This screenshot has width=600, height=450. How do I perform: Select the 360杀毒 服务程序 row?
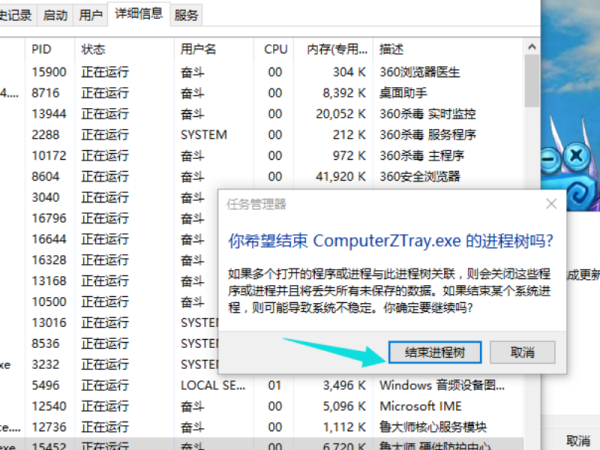[x=261, y=135]
